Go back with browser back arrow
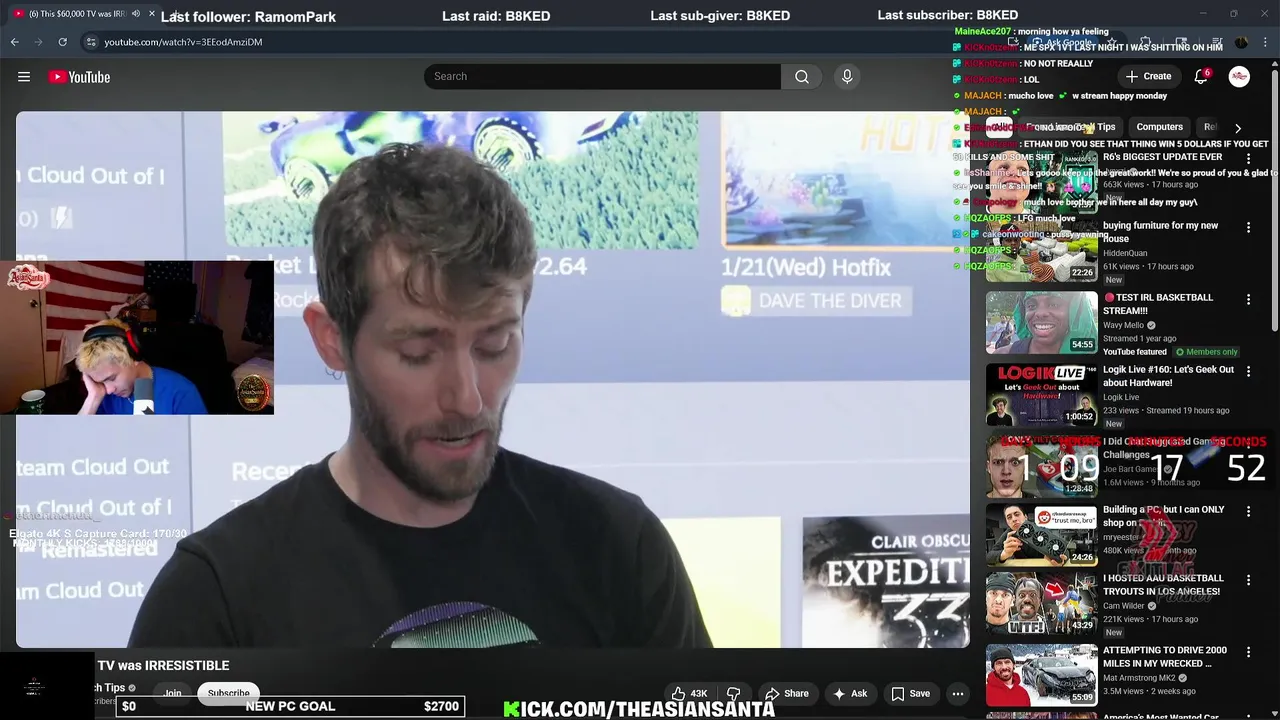This screenshot has height=720, width=1280. tap(15, 42)
